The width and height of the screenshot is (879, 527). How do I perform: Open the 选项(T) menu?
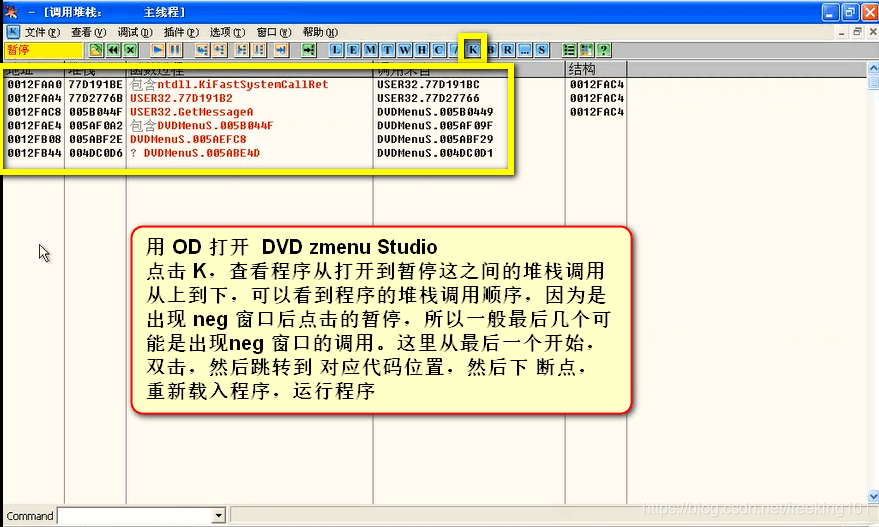click(228, 33)
